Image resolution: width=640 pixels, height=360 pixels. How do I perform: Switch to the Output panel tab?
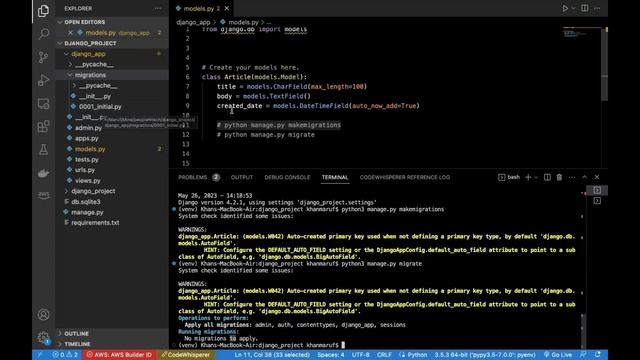pyautogui.click(x=242, y=177)
